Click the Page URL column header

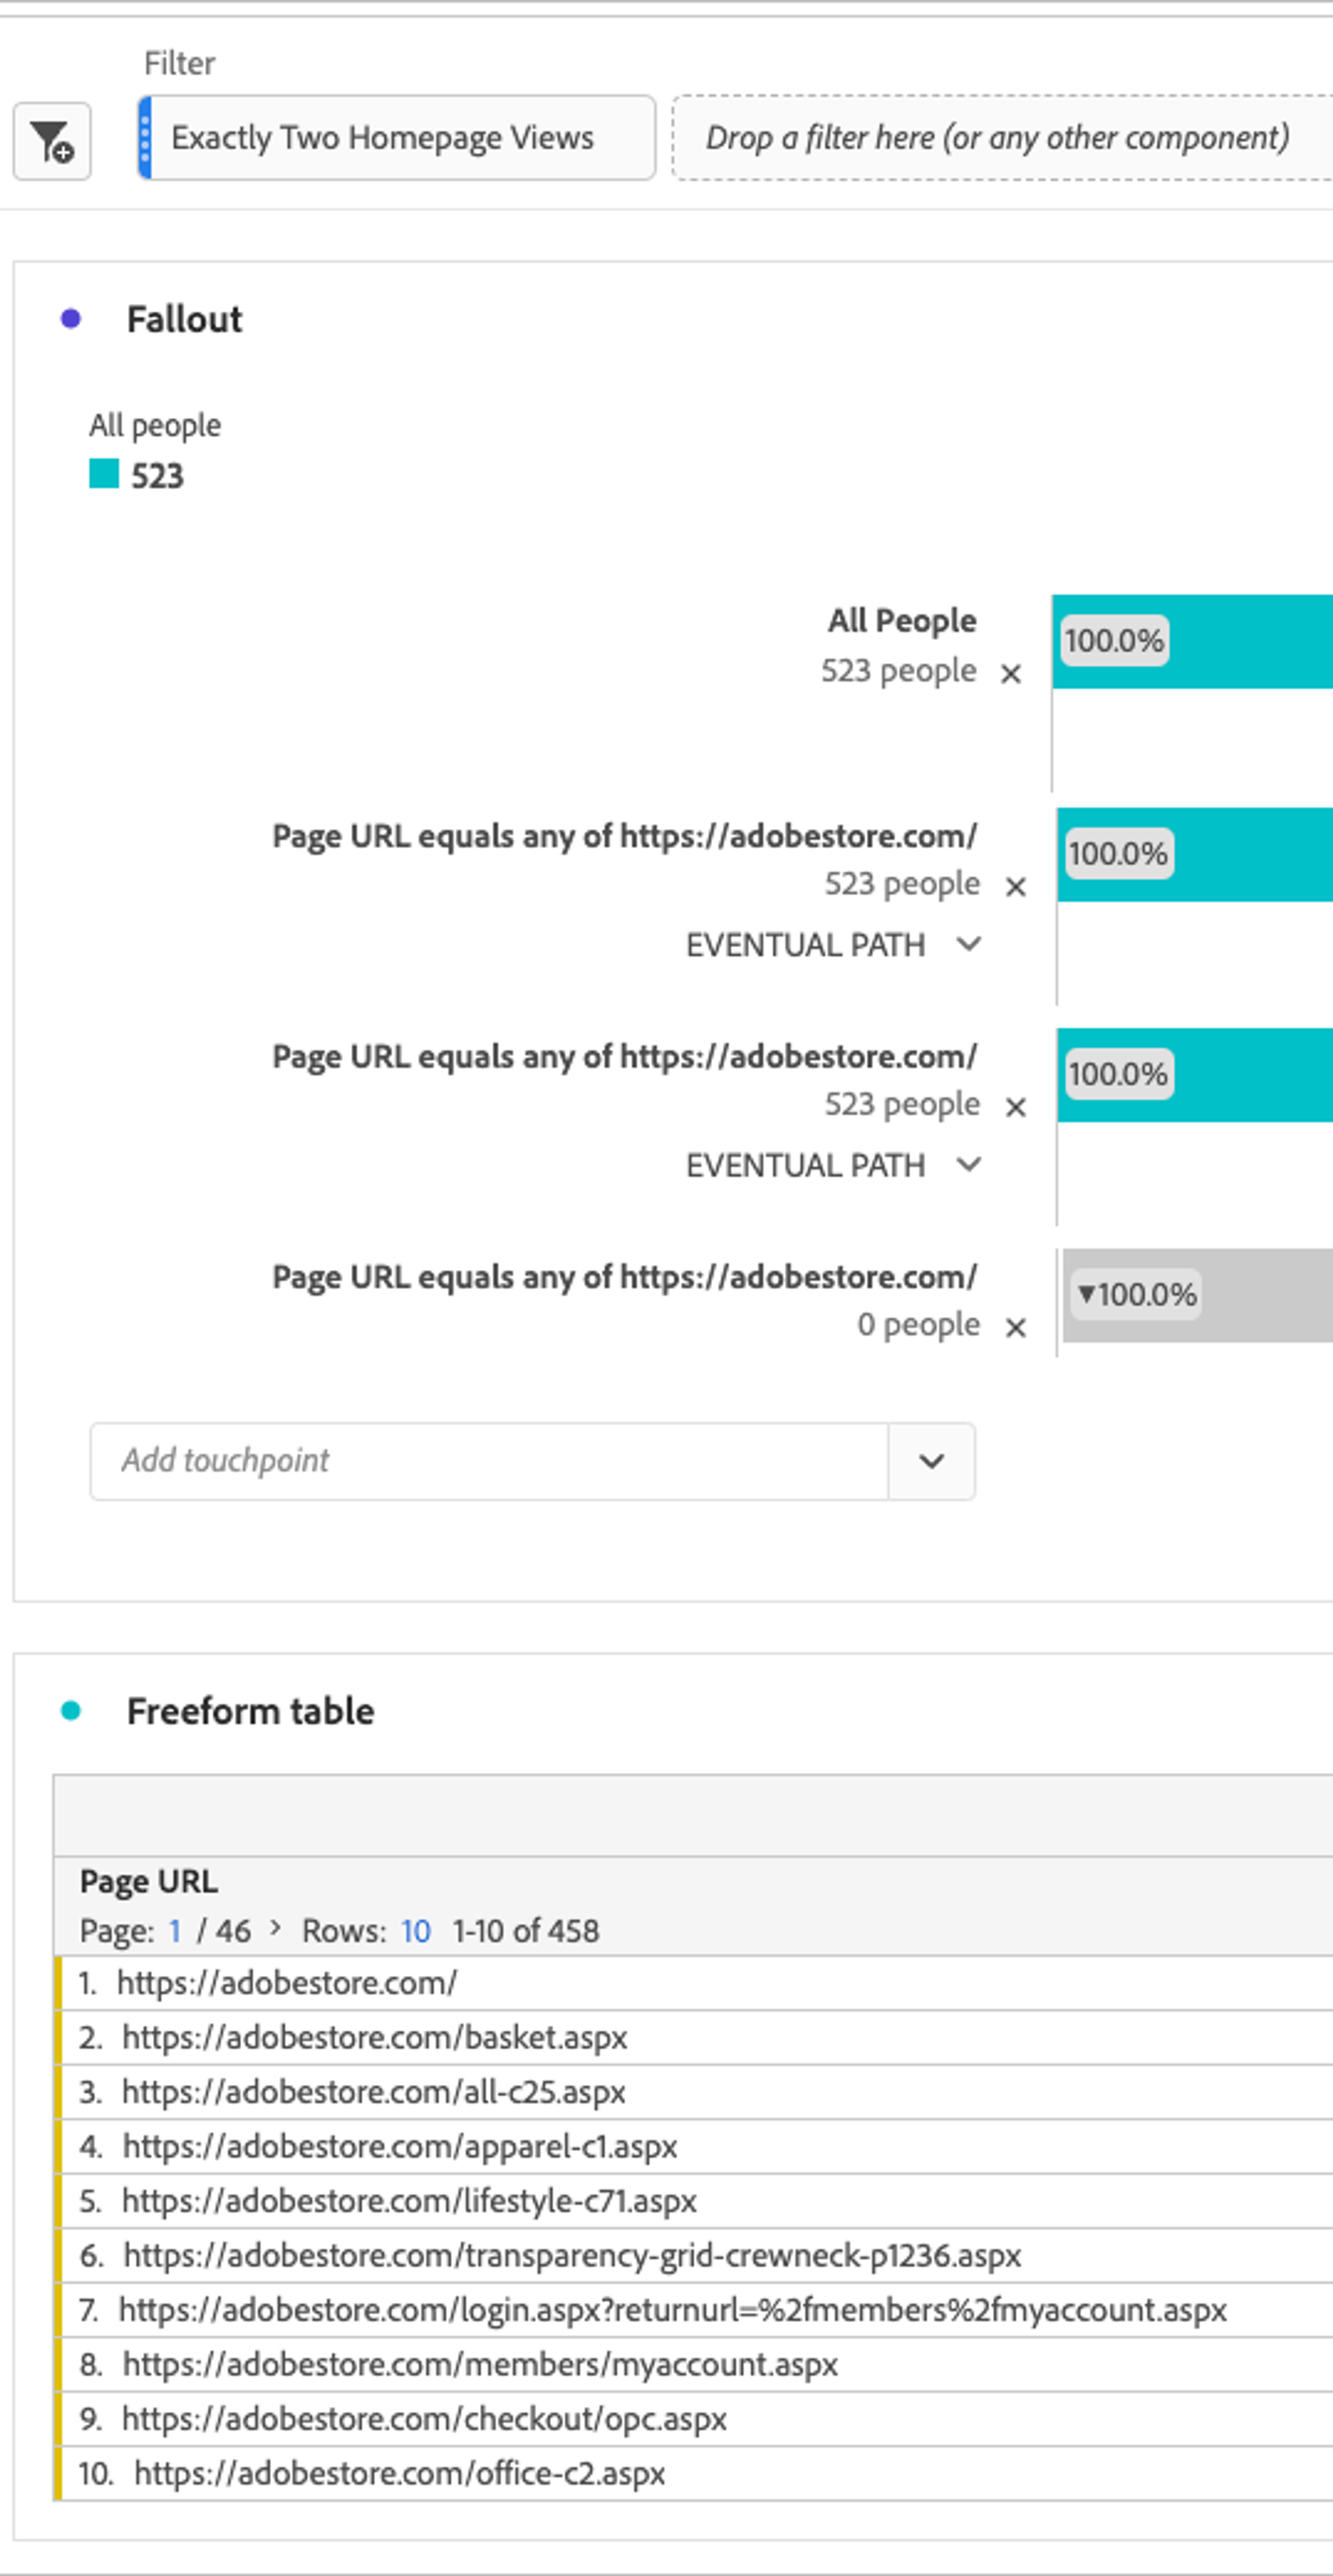click(x=149, y=1882)
